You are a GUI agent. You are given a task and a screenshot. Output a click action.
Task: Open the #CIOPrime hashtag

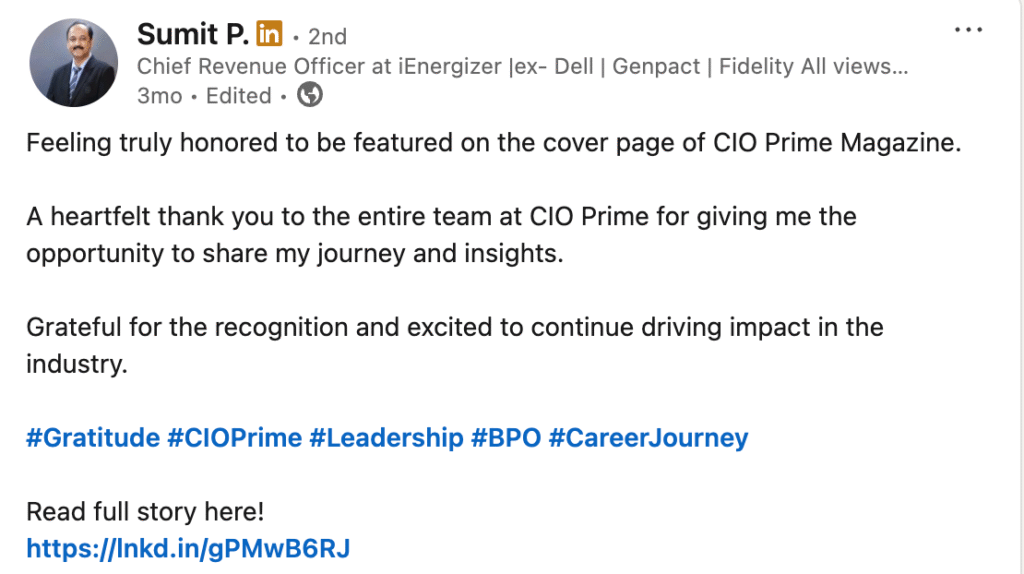pos(234,438)
